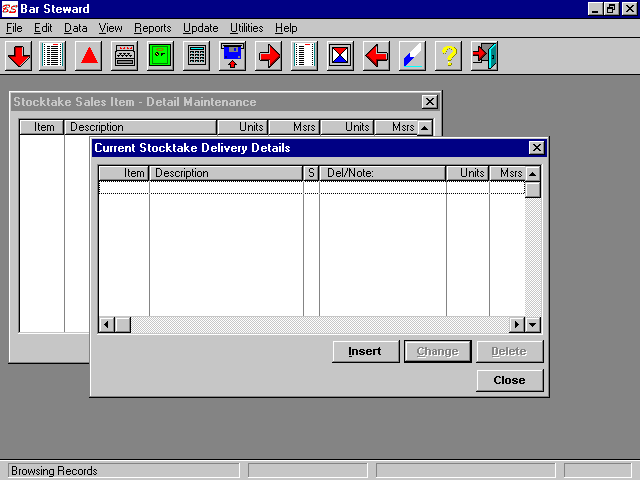Image resolution: width=640 pixels, height=480 pixels.
Task: Click the red left arrow toolbar icon
Action: pos(377,56)
